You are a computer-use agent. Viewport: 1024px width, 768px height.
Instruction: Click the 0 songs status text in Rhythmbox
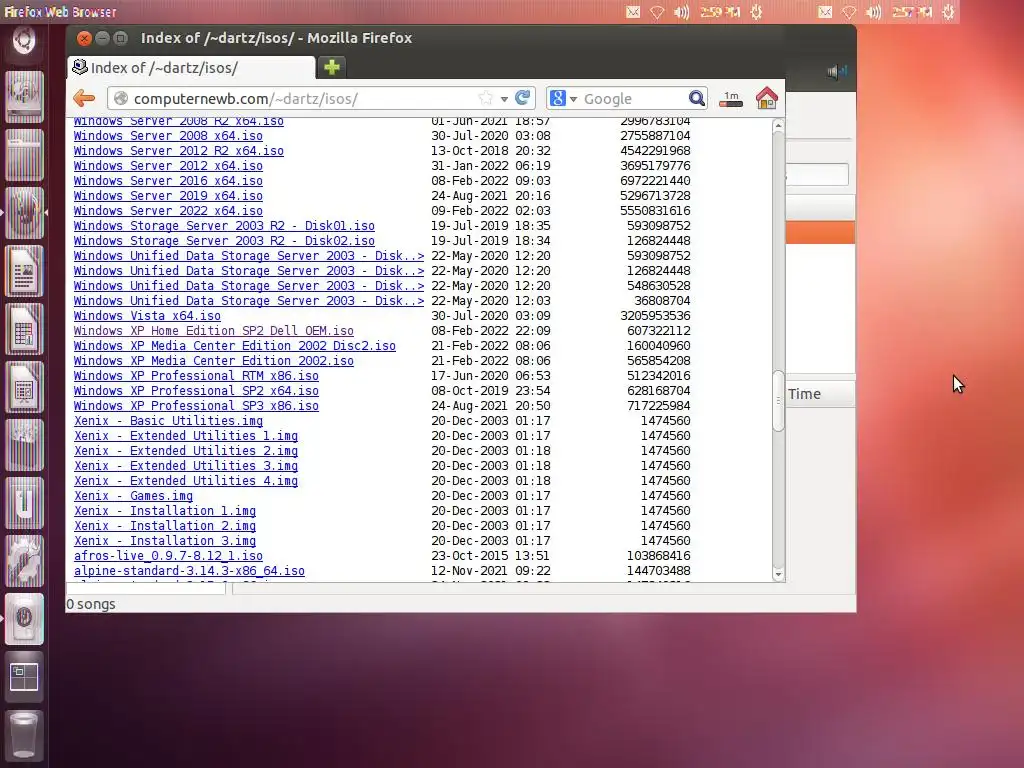pos(91,604)
